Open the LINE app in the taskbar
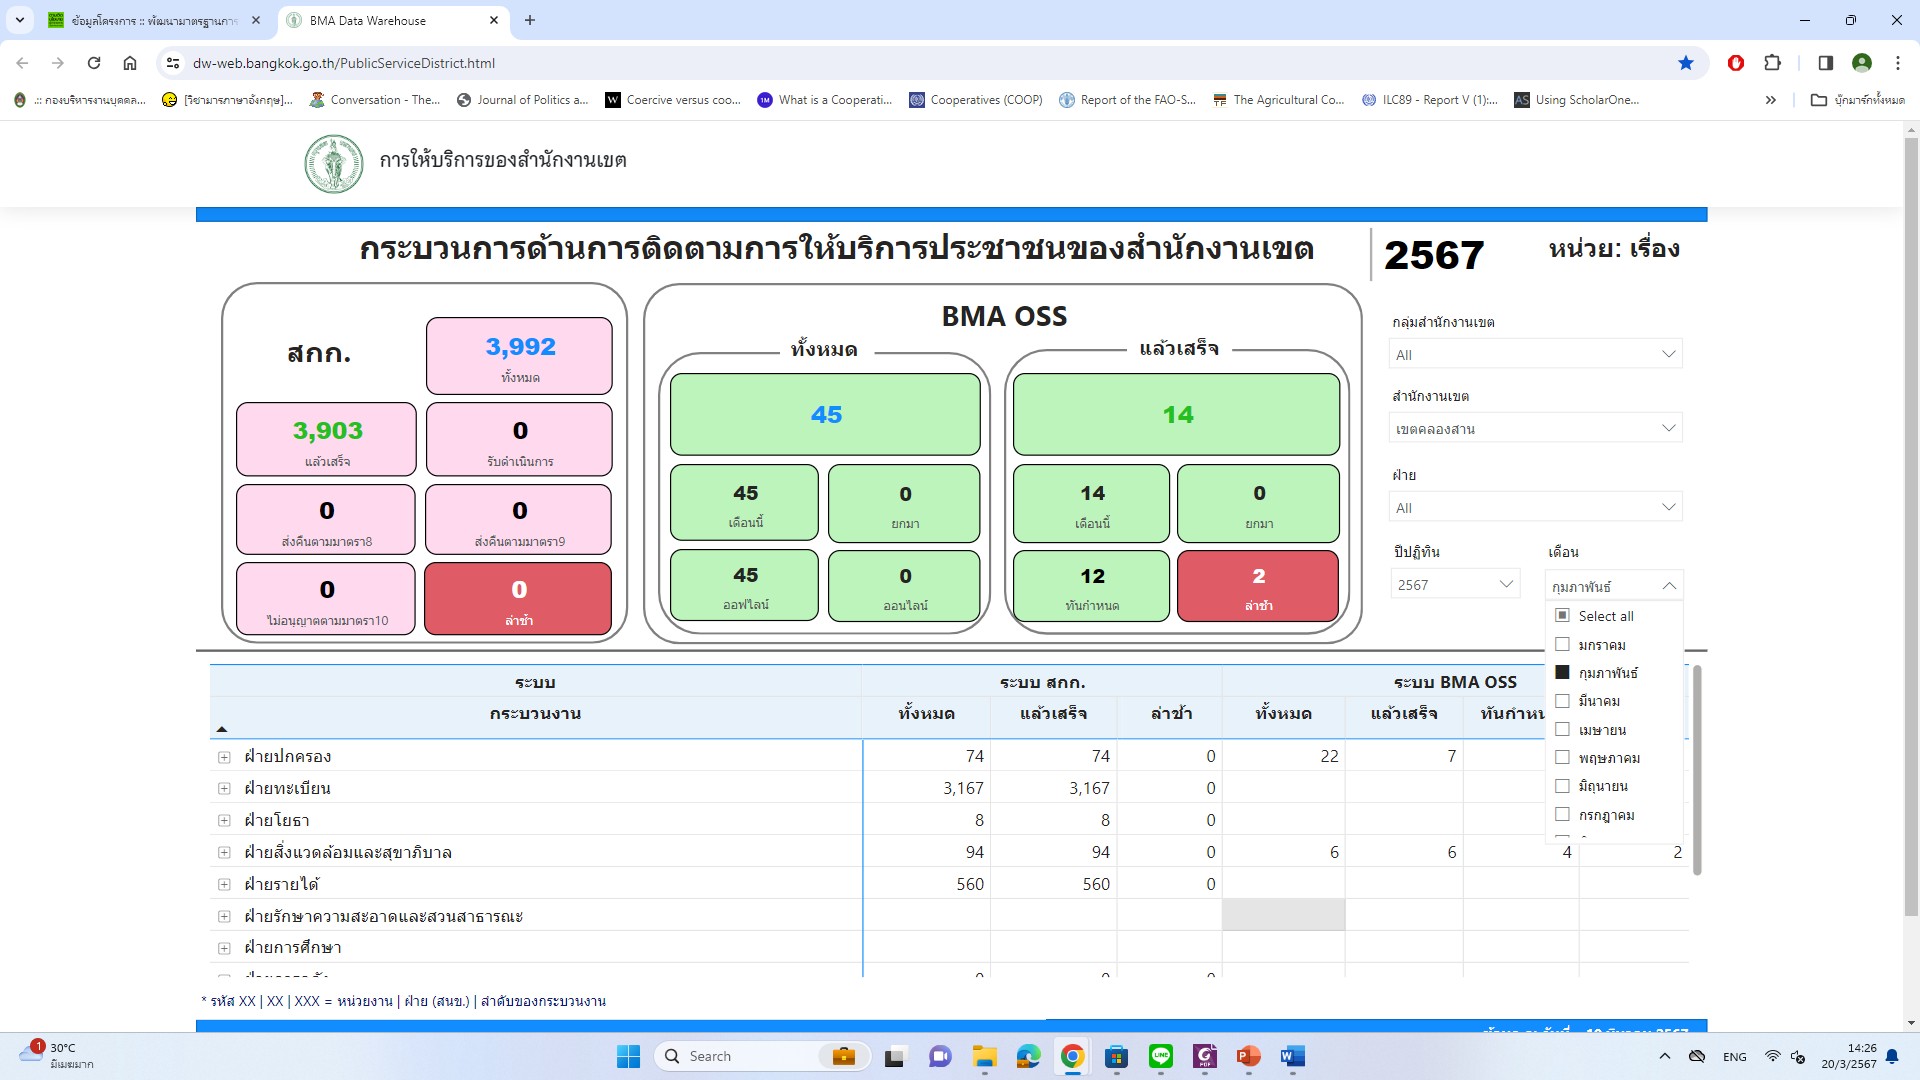Viewport: 1920px width, 1080px height. (1160, 1056)
